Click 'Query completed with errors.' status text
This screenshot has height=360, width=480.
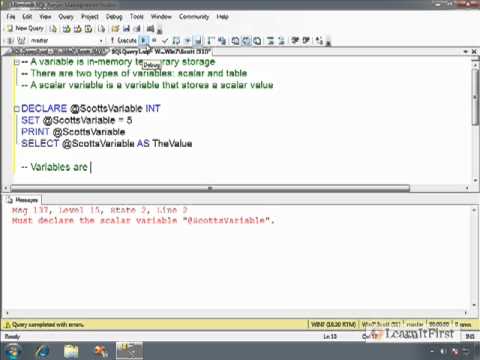(47, 324)
